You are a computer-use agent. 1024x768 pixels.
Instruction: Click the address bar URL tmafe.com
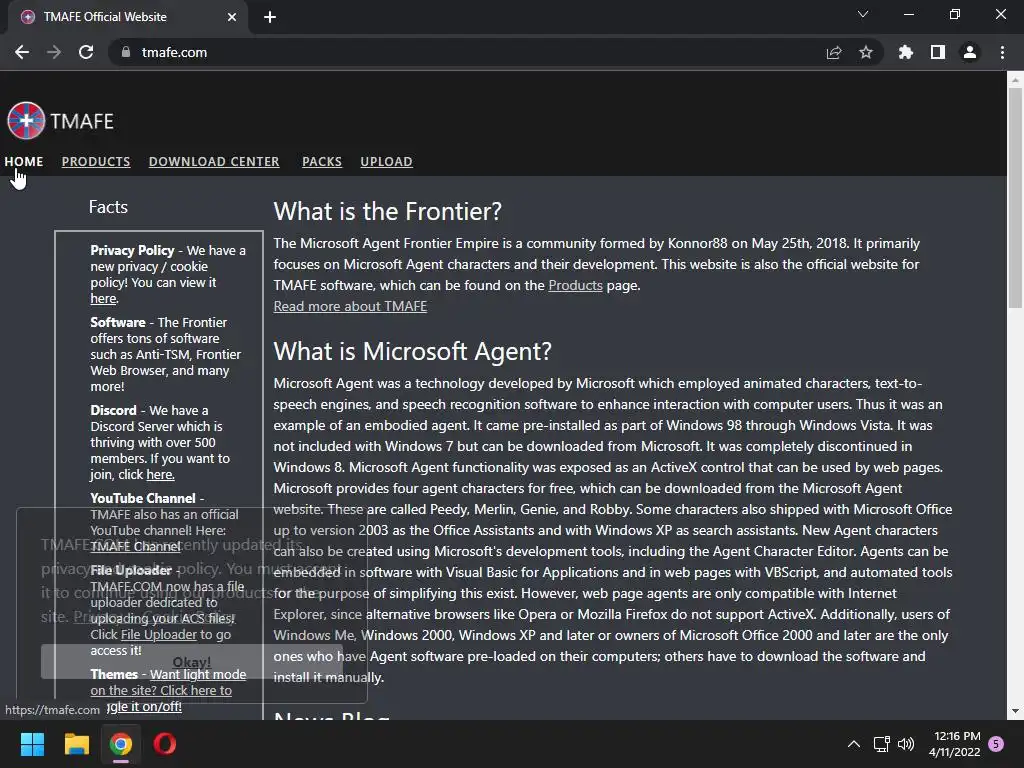click(174, 52)
